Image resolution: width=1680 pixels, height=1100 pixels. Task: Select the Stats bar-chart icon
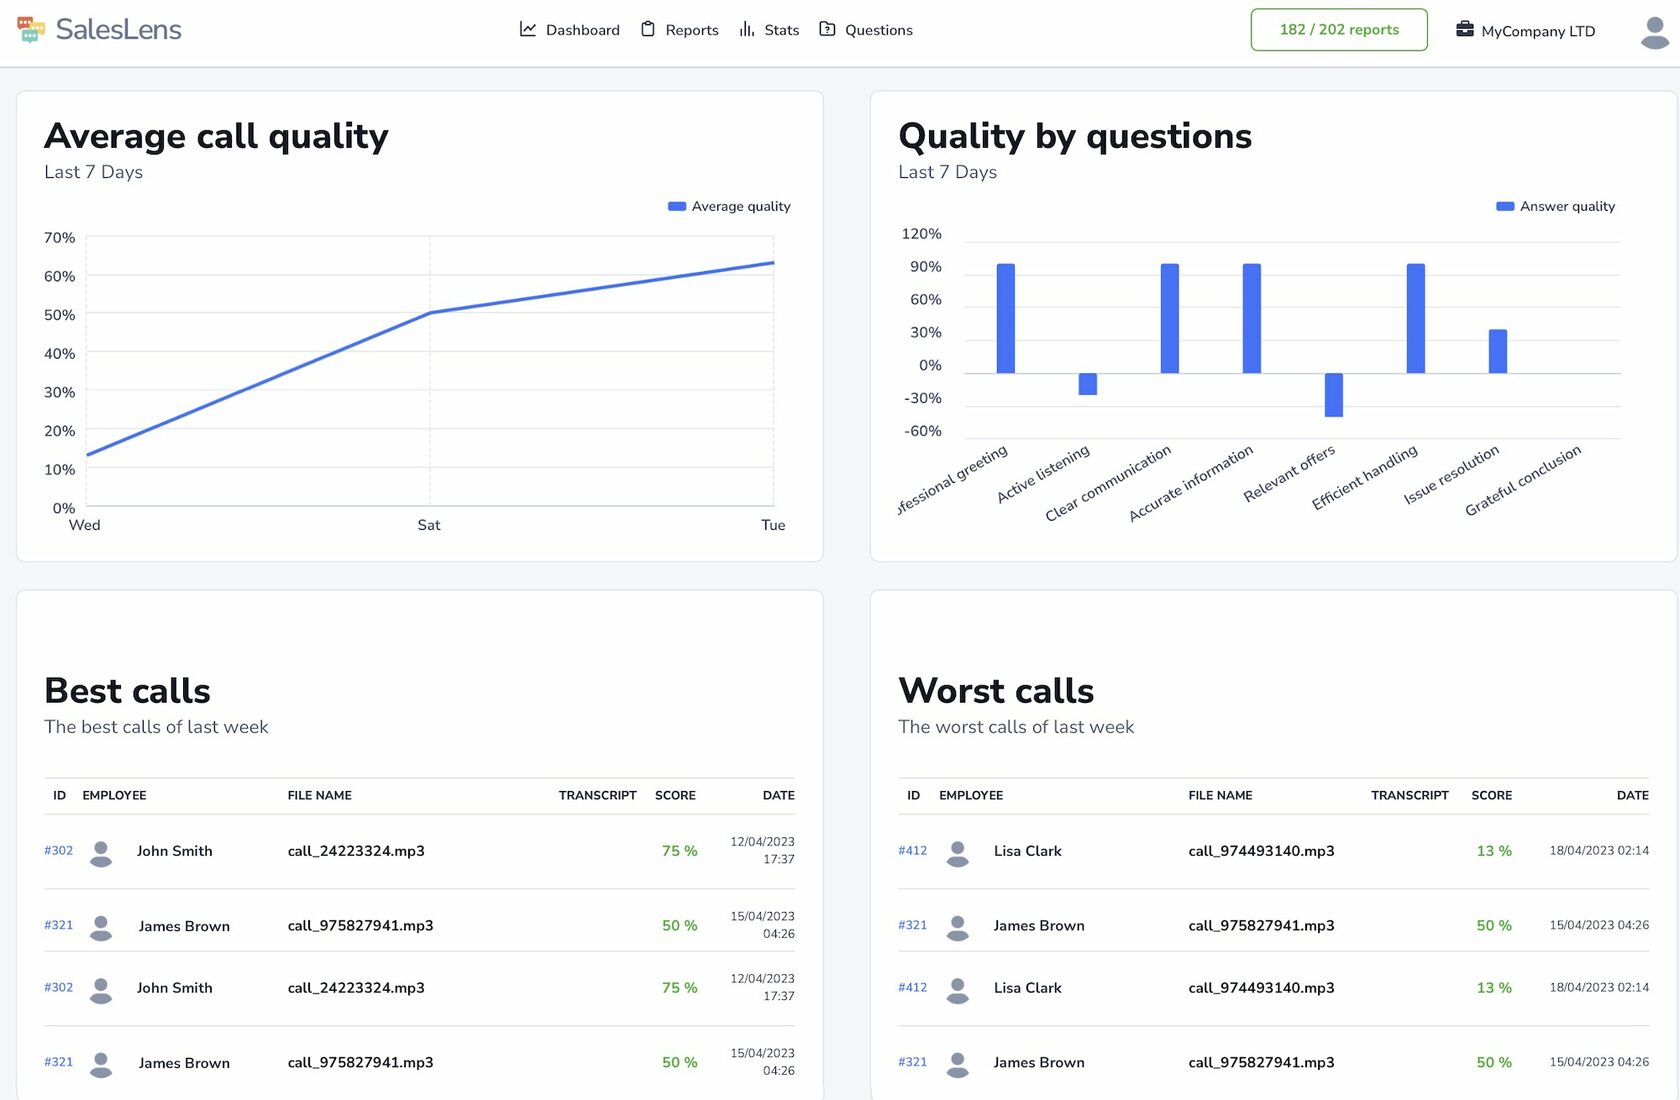click(x=745, y=29)
